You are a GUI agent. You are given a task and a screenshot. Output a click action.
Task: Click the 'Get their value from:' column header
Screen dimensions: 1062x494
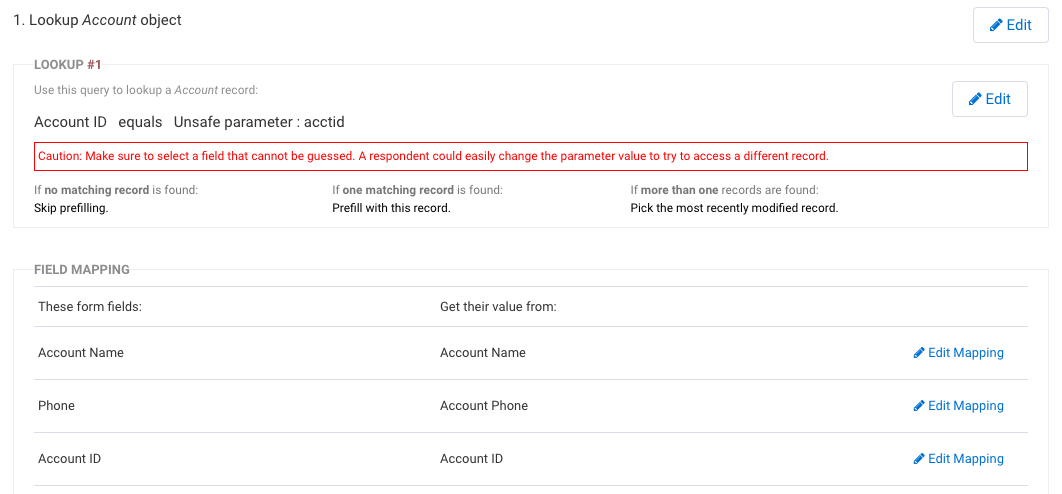coord(498,307)
